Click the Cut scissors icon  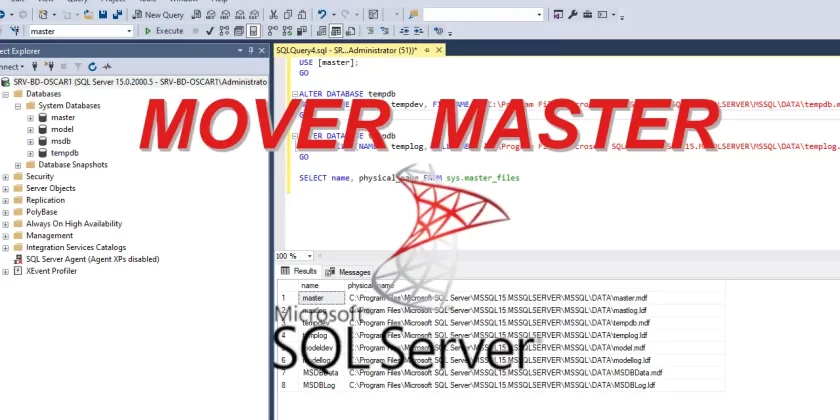click(273, 15)
